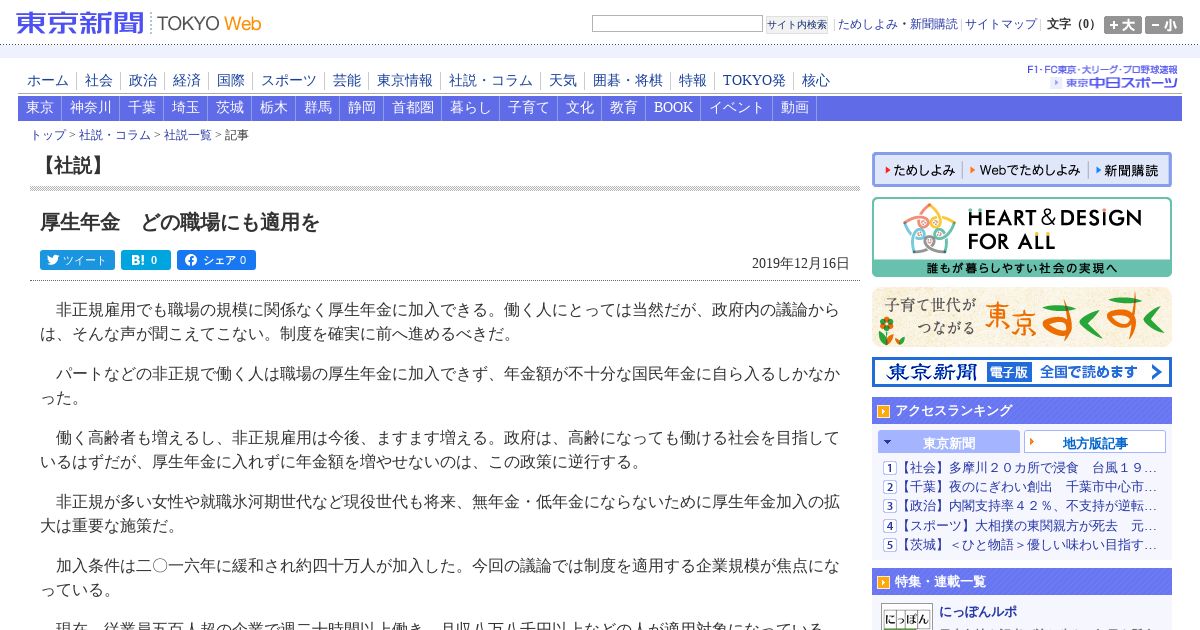Select 暮らし in the blue nav bar
The height and width of the screenshot is (630, 1200).
coord(471,108)
